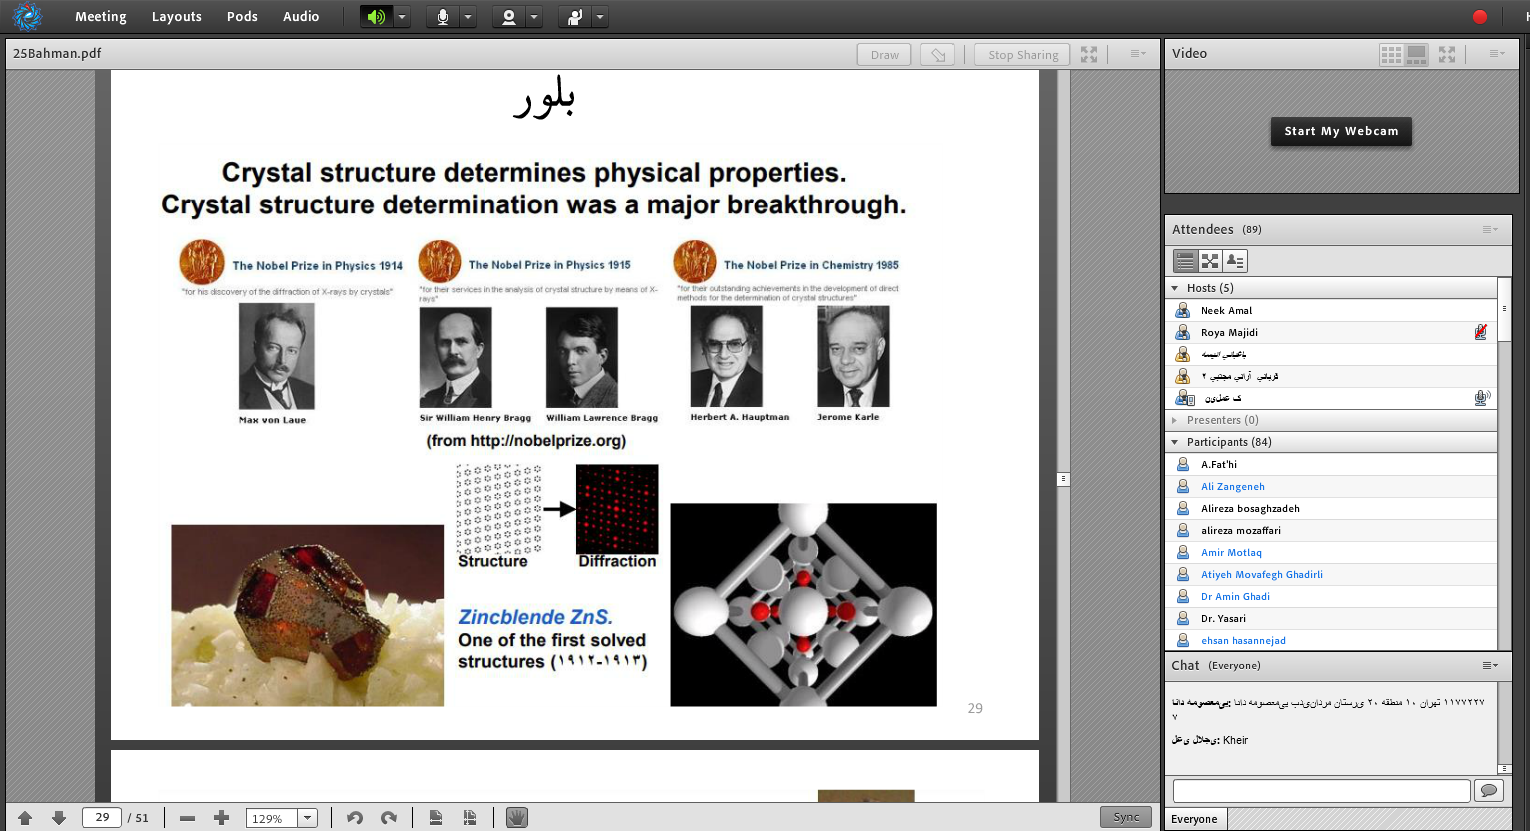Select participant Amir Motlaq
This screenshot has width=1530, height=831.
tap(1332, 552)
